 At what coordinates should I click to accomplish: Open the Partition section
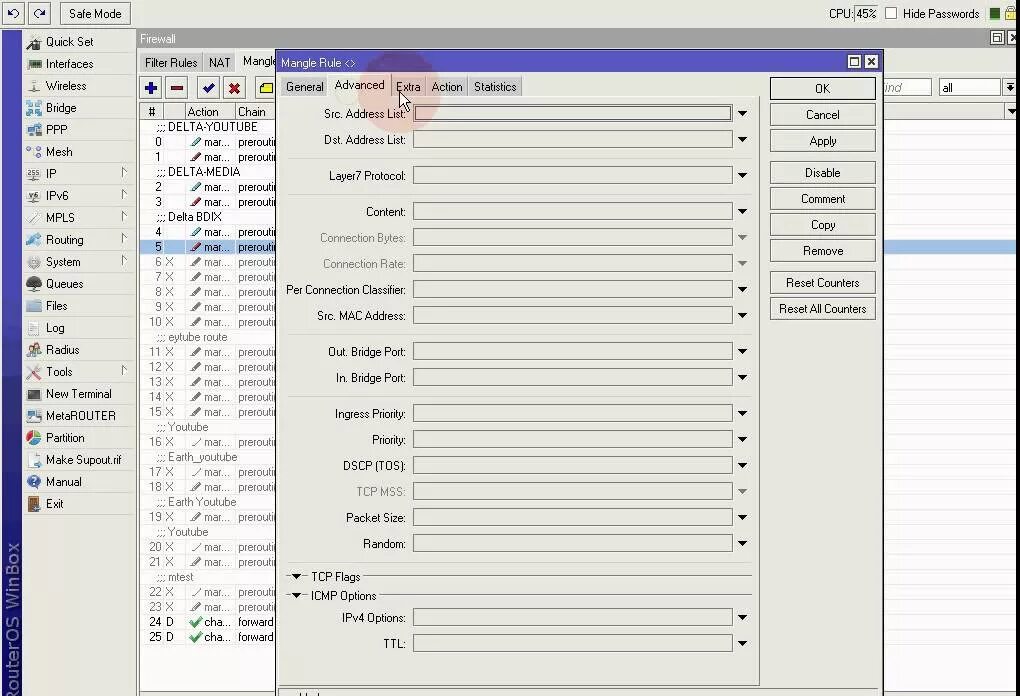click(x=65, y=438)
